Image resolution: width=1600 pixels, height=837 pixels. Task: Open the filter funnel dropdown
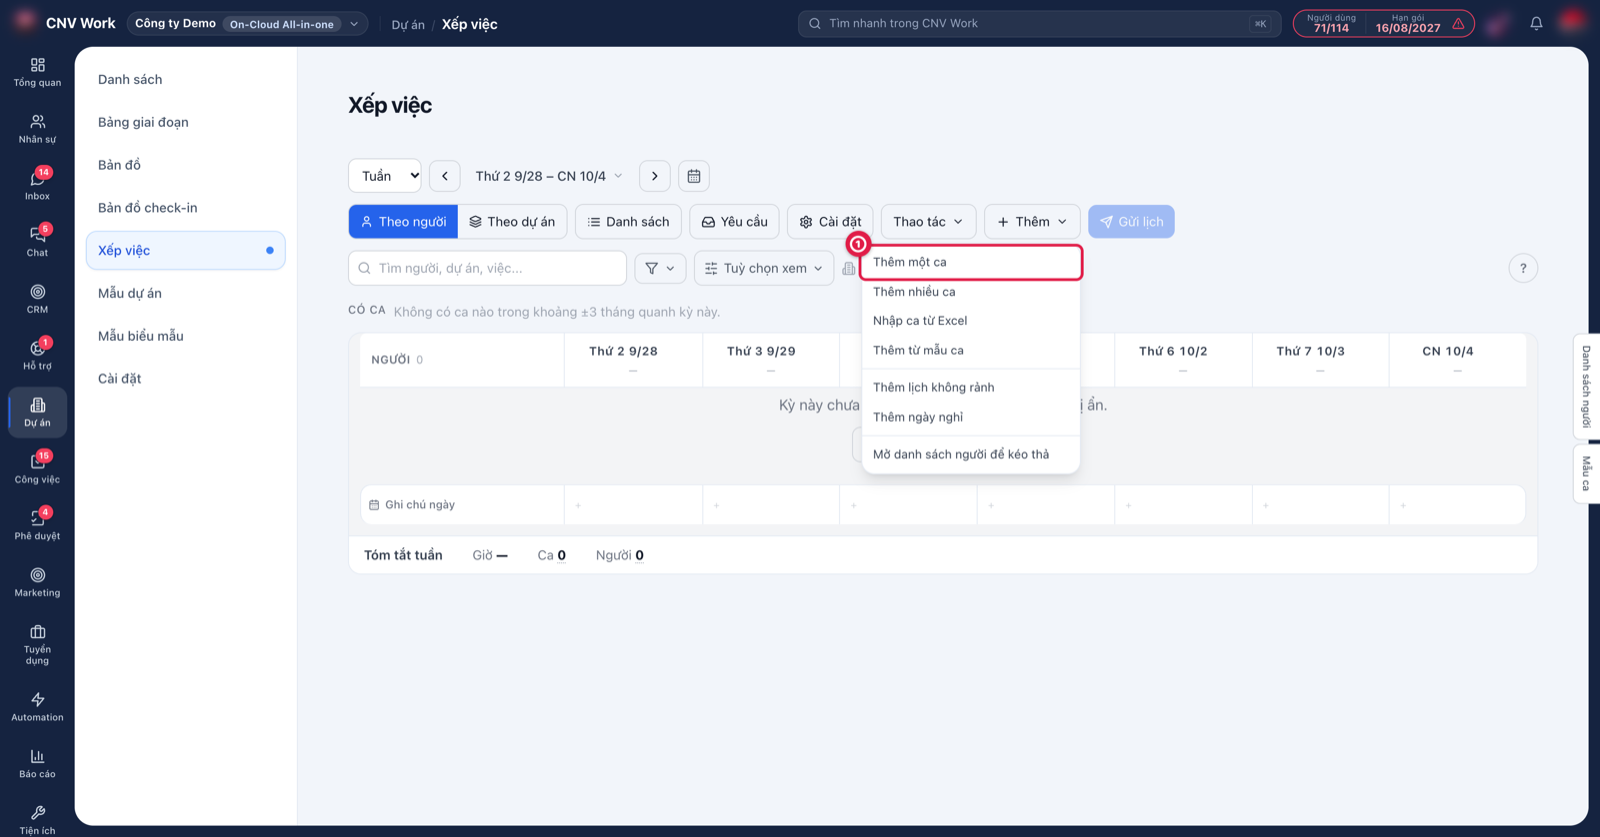pyautogui.click(x=660, y=268)
